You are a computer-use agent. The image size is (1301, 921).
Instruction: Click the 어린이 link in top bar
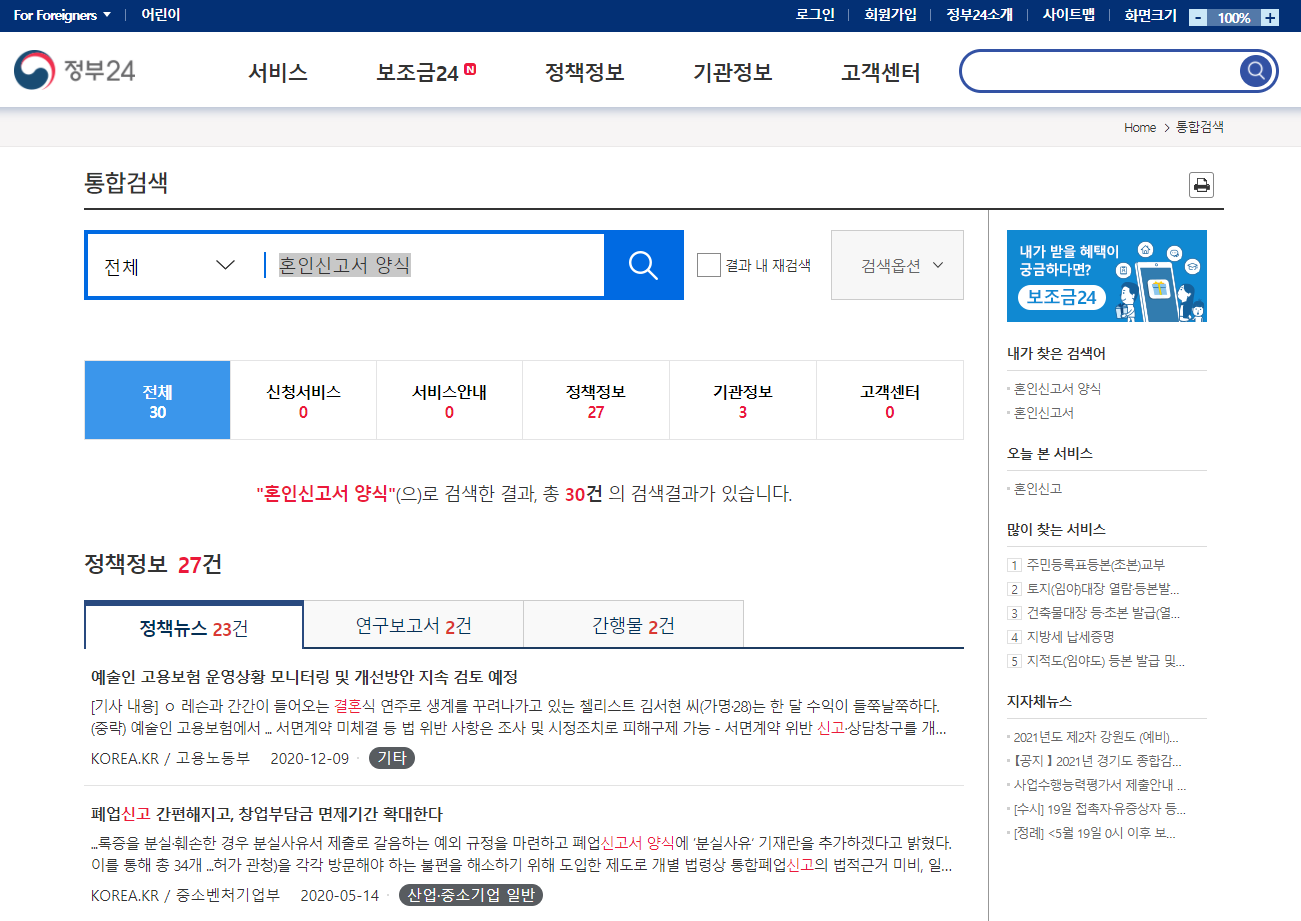pyautogui.click(x=161, y=15)
